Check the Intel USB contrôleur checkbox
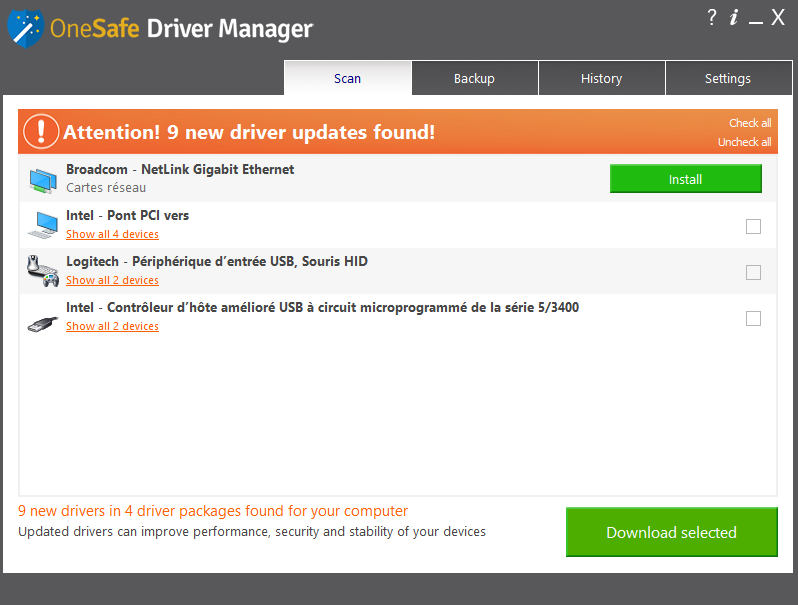The height and width of the screenshot is (605, 798). pyautogui.click(x=753, y=319)
